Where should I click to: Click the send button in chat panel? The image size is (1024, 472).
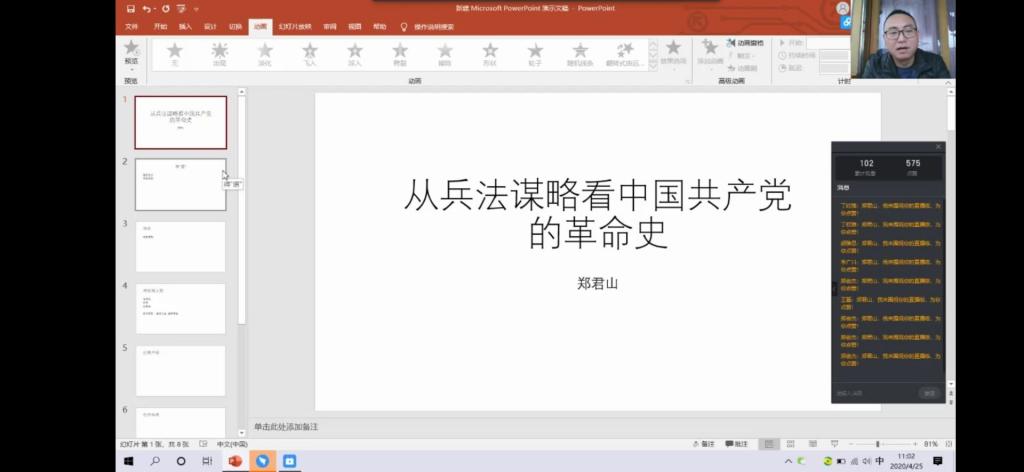tap(929, 393)
